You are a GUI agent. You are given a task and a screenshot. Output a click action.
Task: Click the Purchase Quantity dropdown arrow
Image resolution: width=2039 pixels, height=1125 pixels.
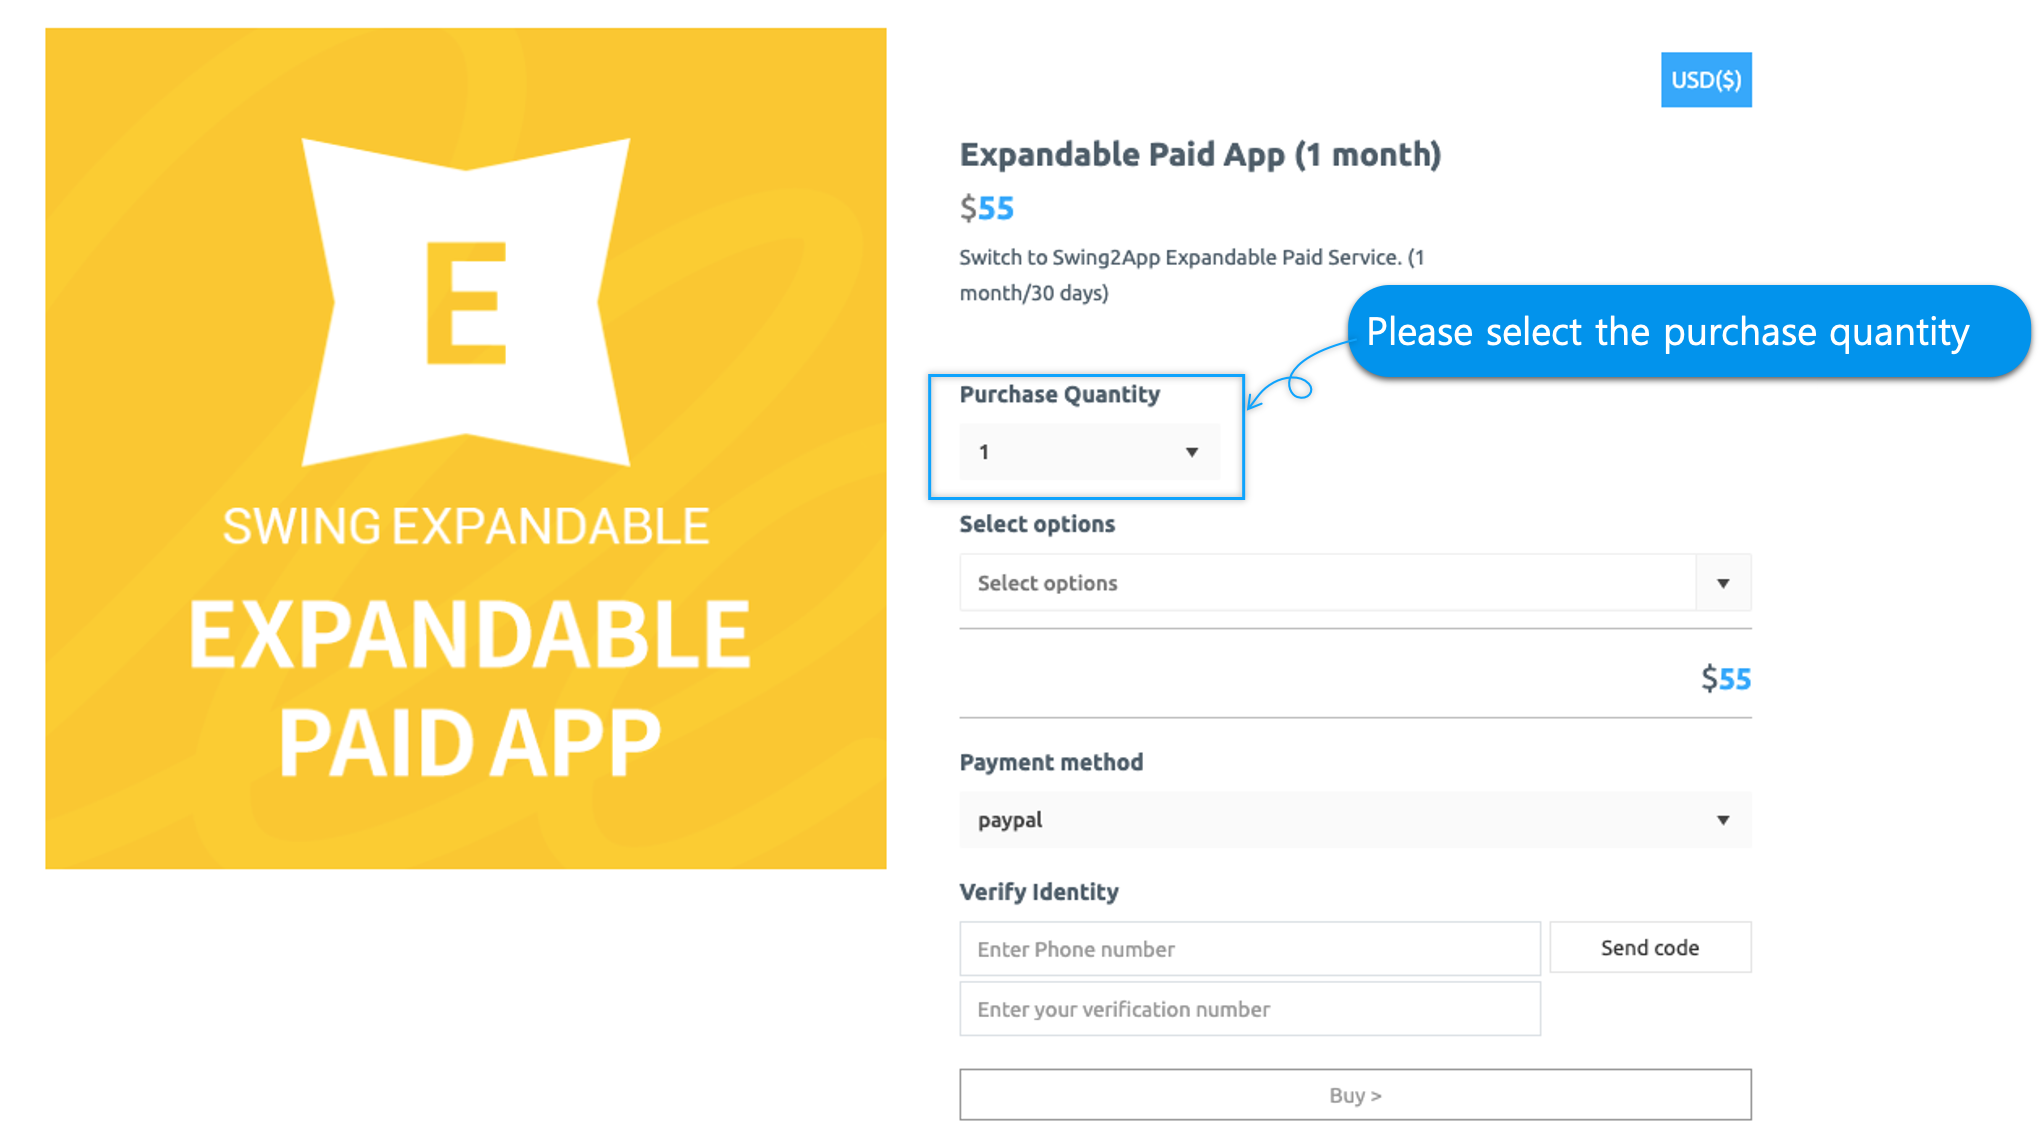1191,452
